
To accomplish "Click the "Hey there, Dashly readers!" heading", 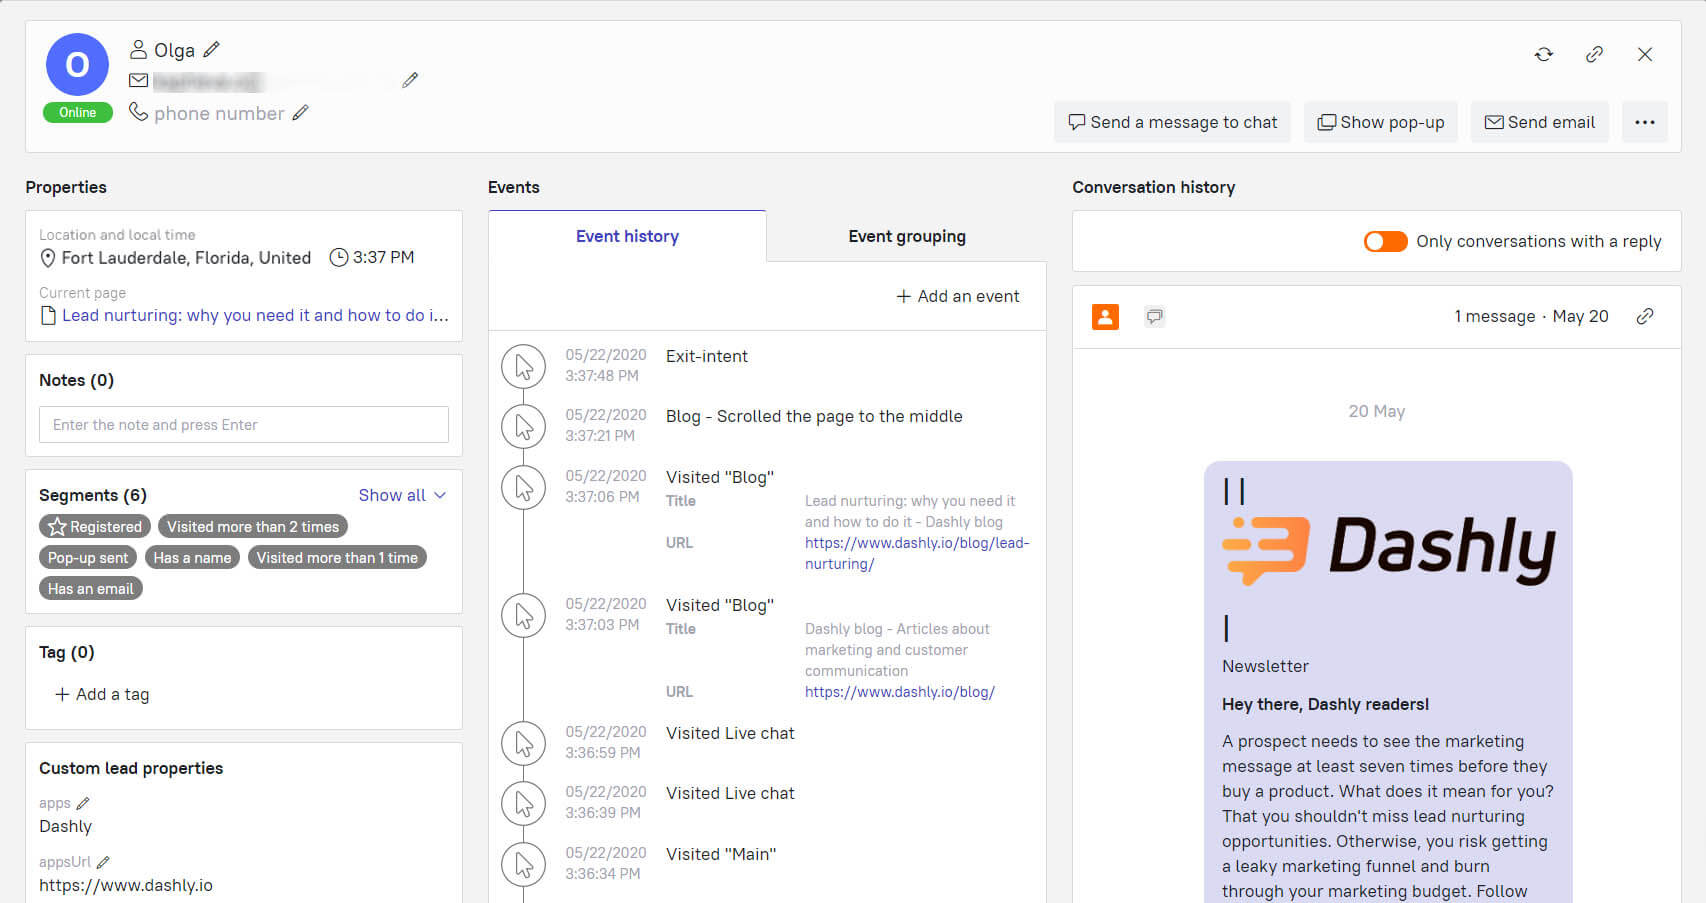I will pos(1325,704).
